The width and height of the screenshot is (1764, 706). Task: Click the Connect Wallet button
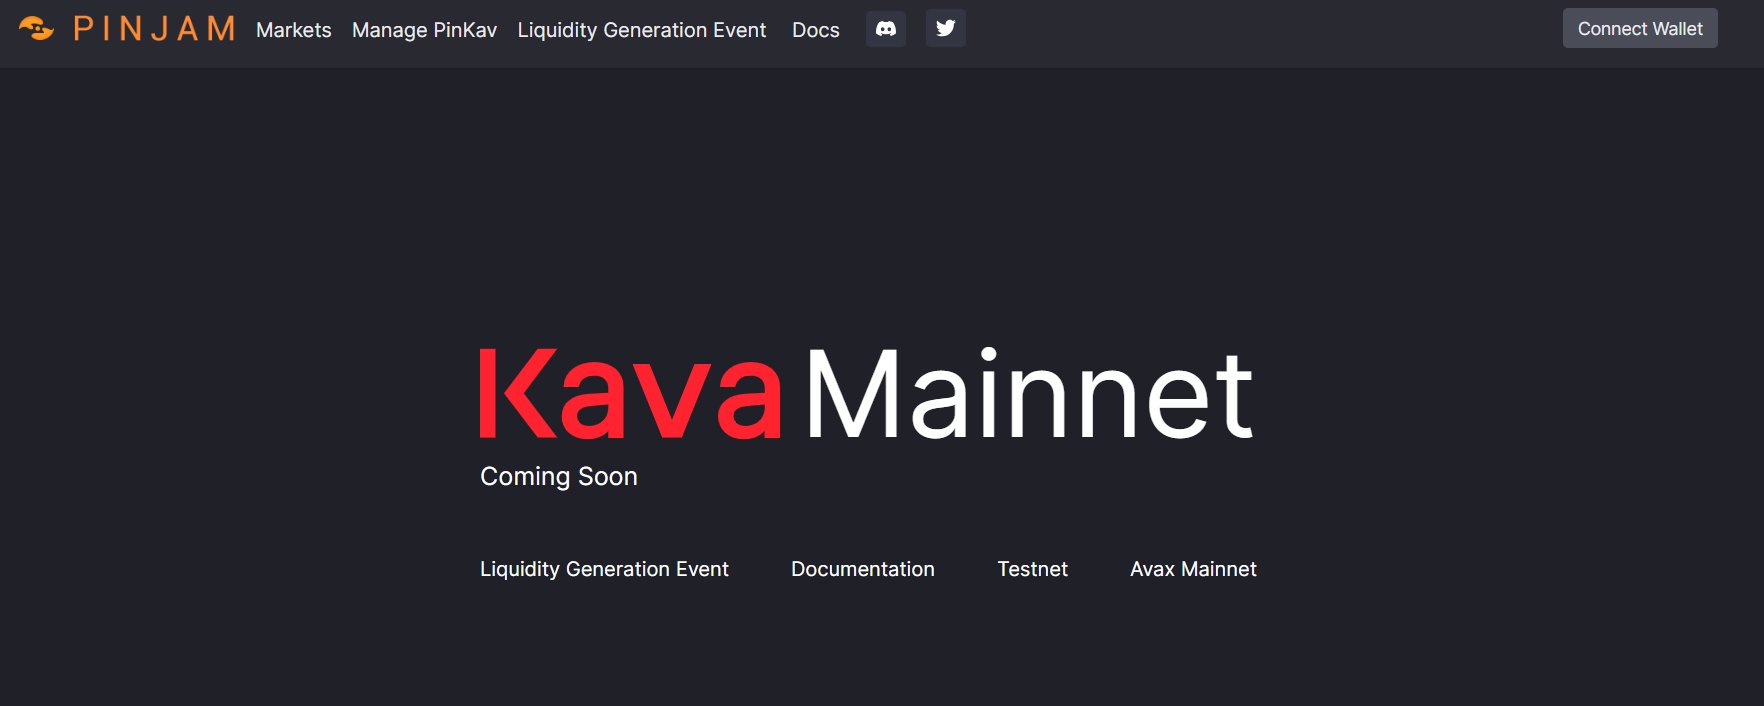pos(1640,29)
